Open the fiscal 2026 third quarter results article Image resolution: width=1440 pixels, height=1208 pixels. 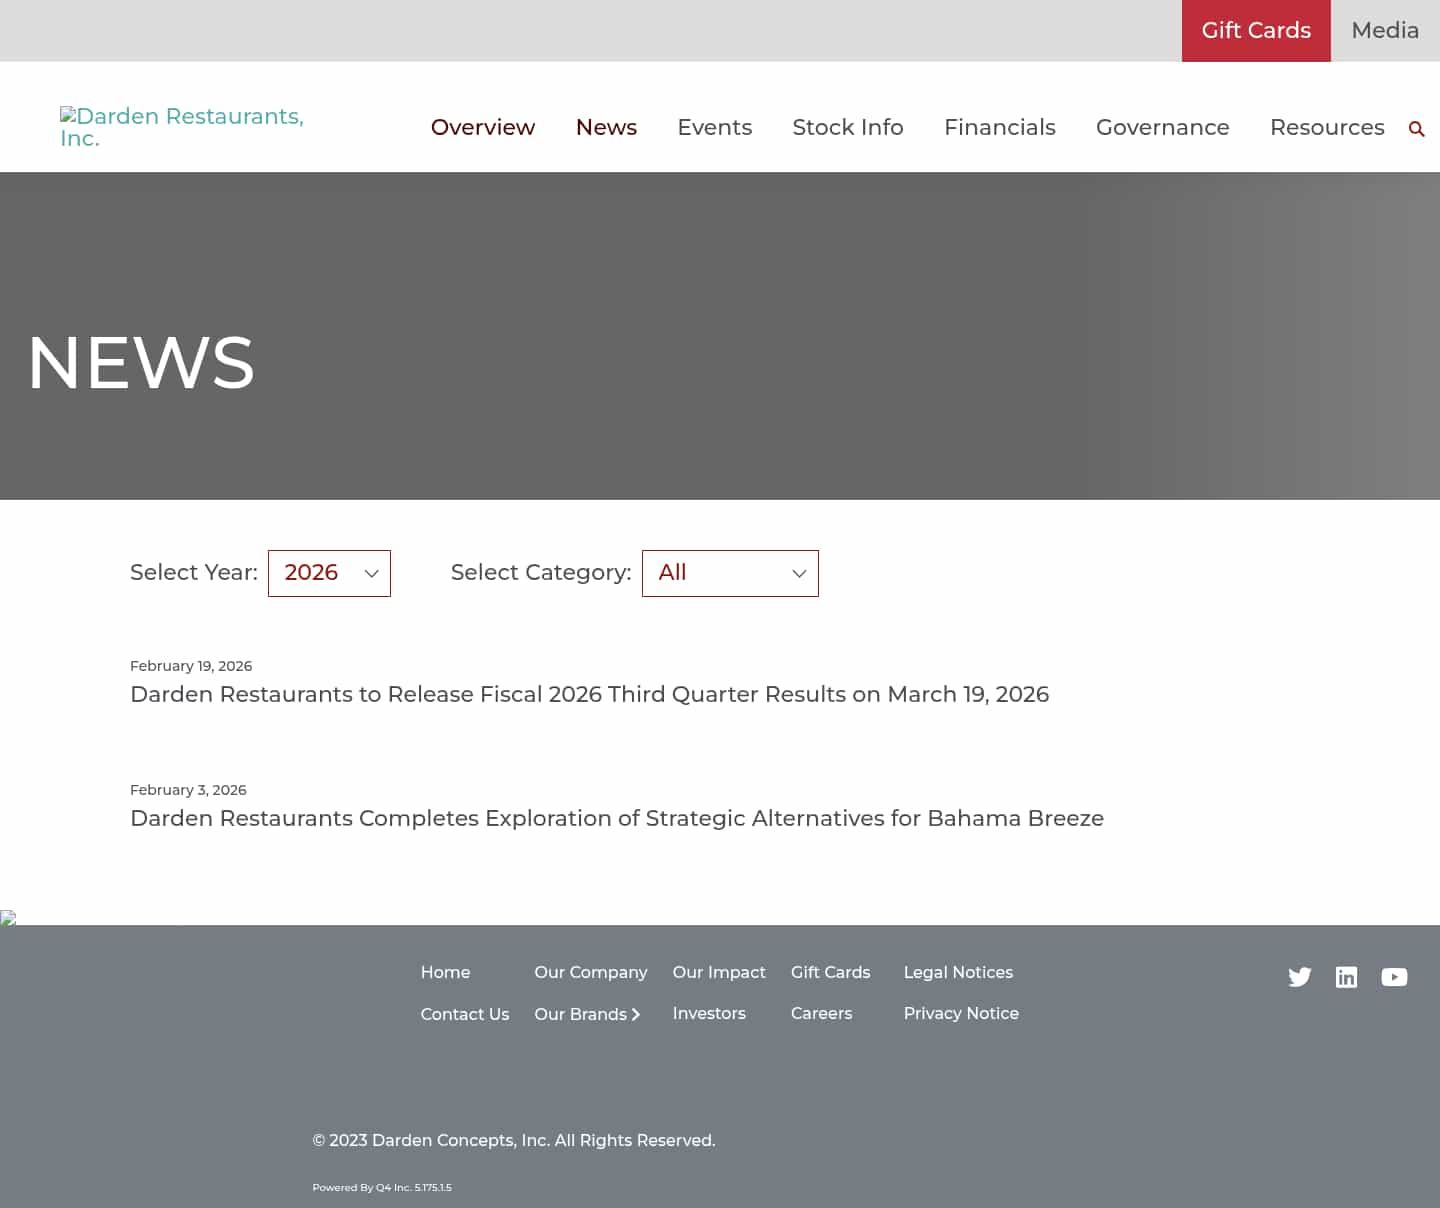[x=589, y=694]
